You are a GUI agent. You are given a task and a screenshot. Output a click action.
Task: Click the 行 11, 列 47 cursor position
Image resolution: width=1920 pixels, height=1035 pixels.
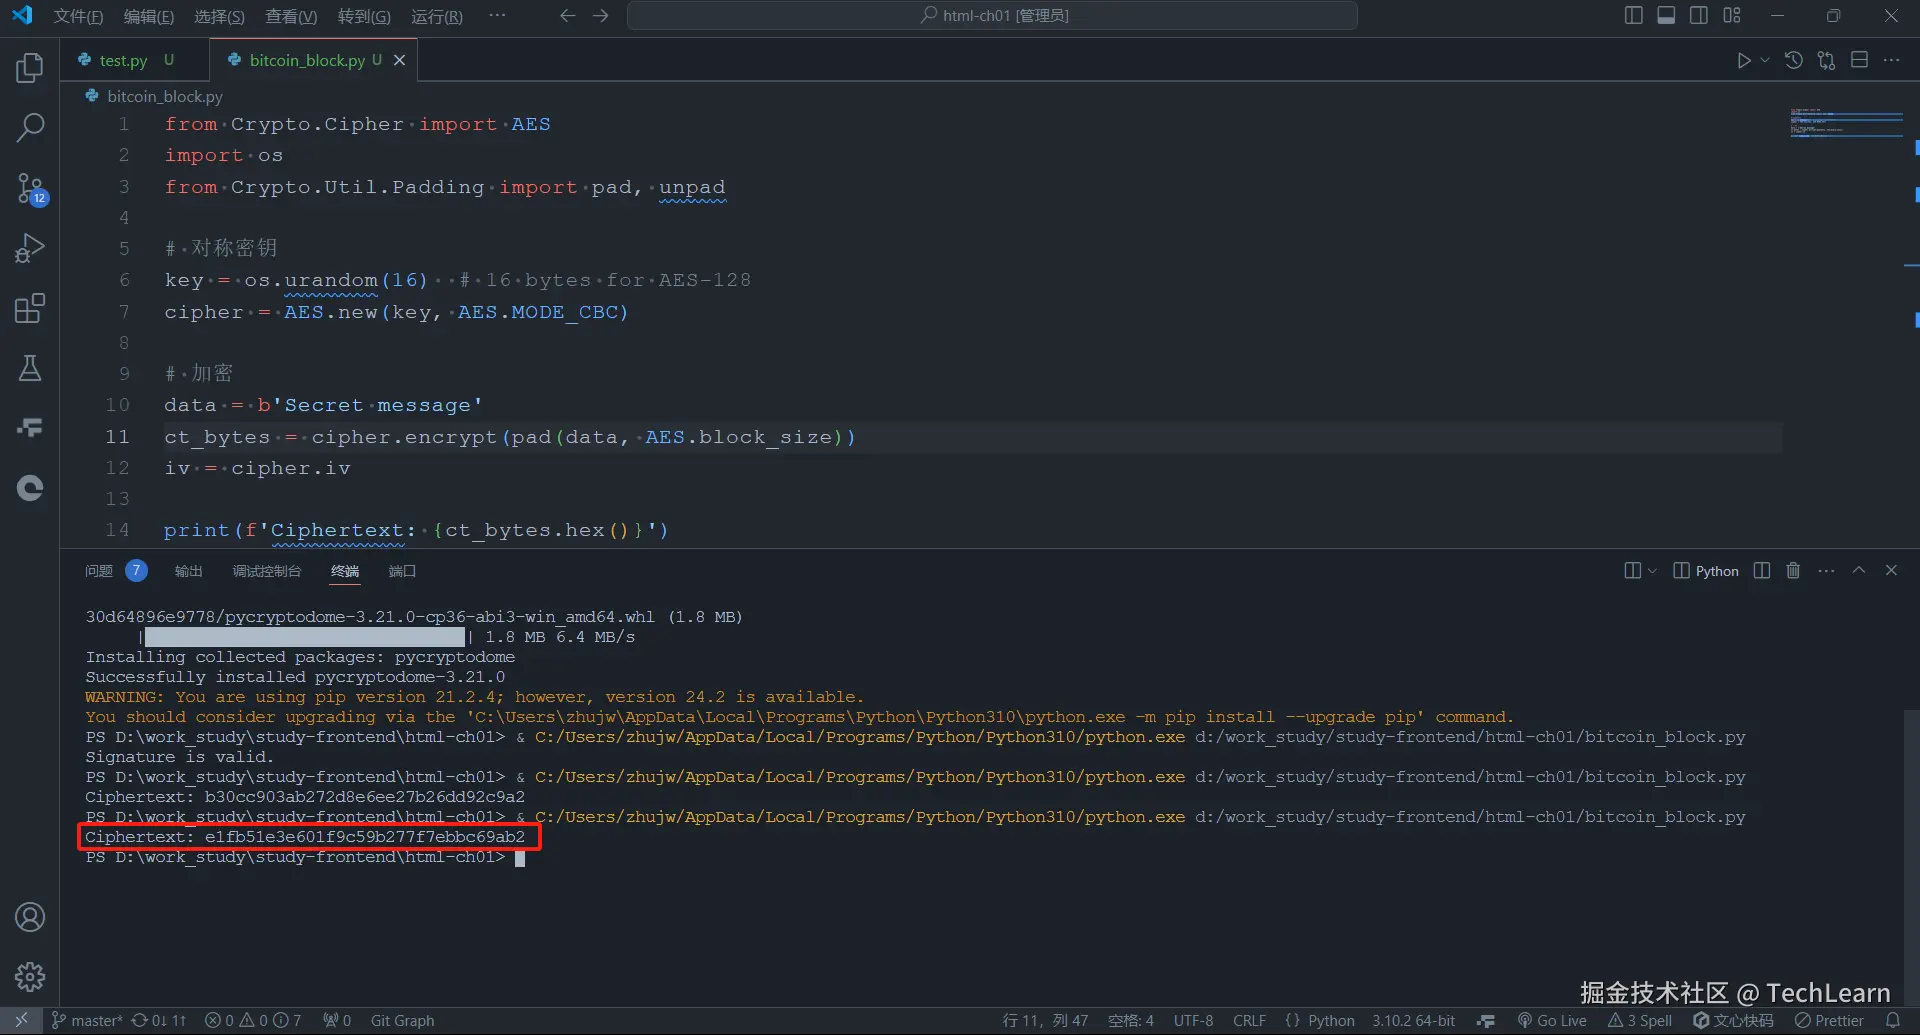click(1045, 1021)
